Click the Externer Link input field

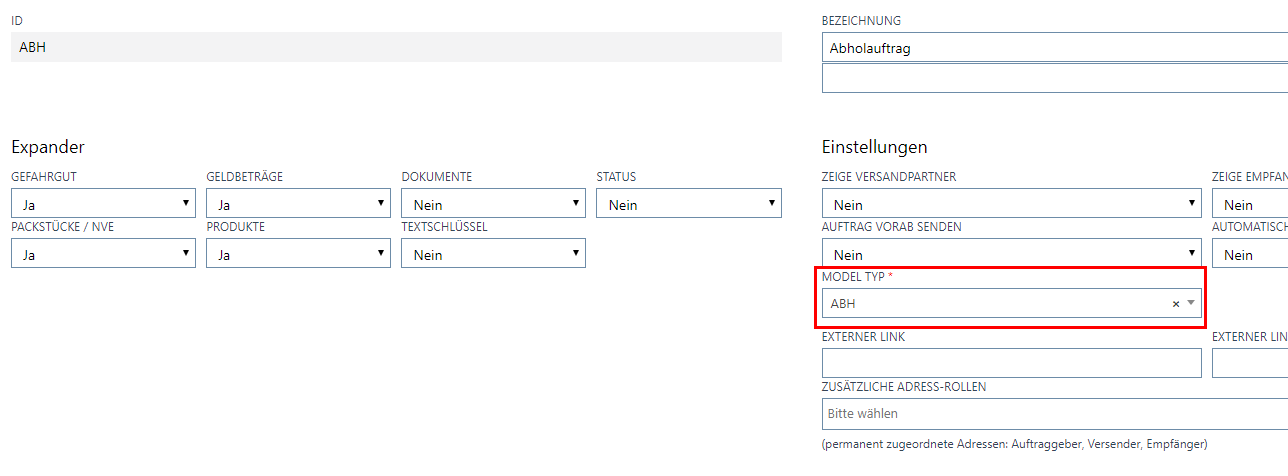[x=1011, y=363]
